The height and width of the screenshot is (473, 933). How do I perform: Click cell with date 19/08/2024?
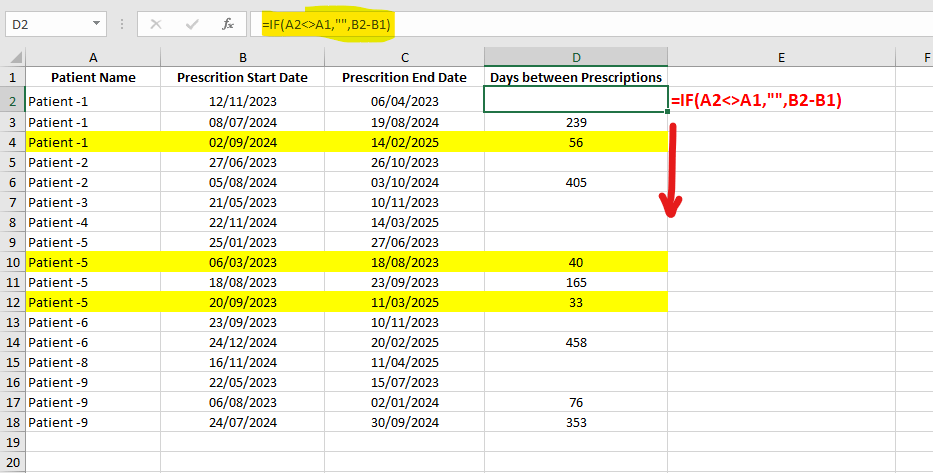(405, 123)
